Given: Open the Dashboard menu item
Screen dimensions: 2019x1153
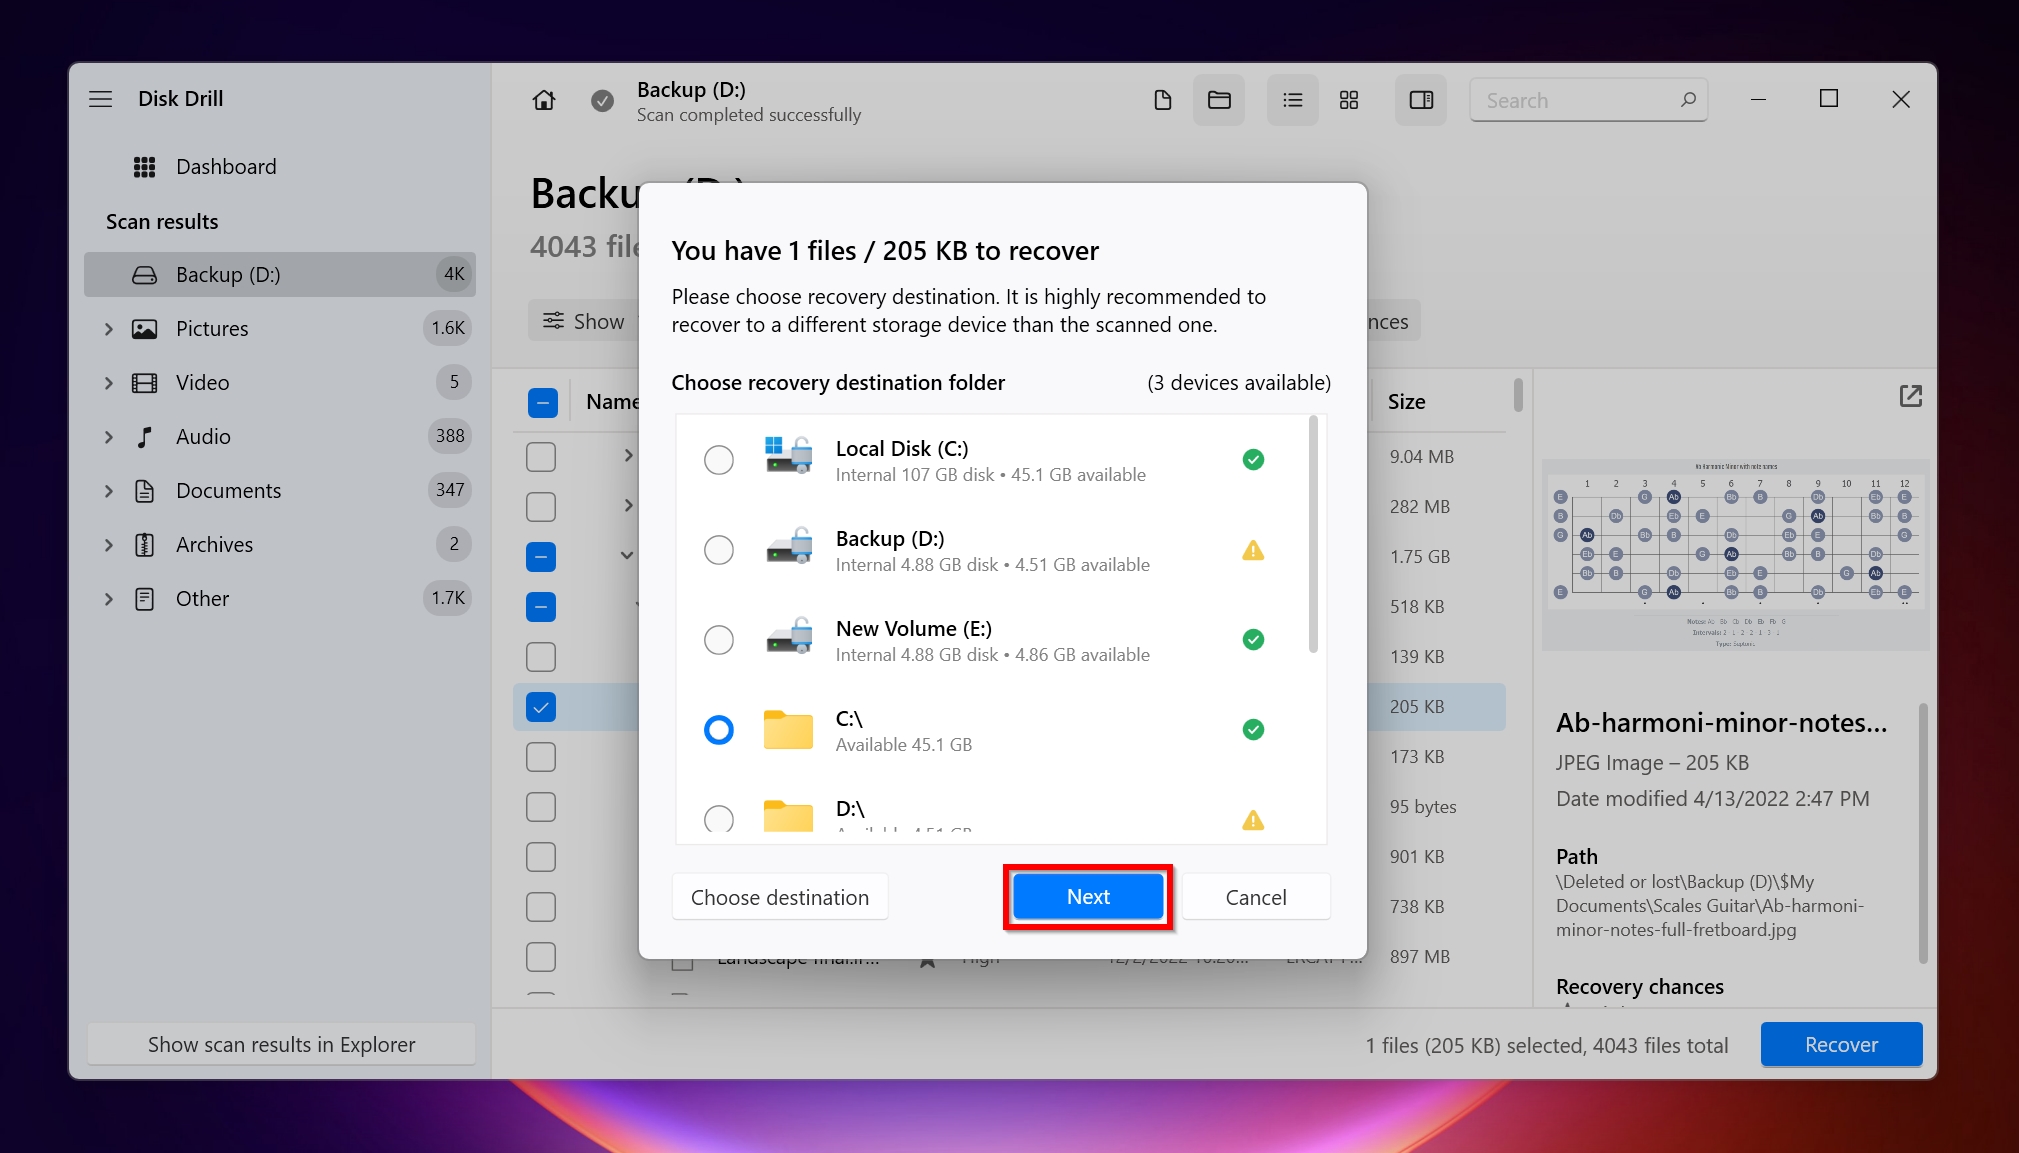Looking at the screenshot, I should pos(226,165).
